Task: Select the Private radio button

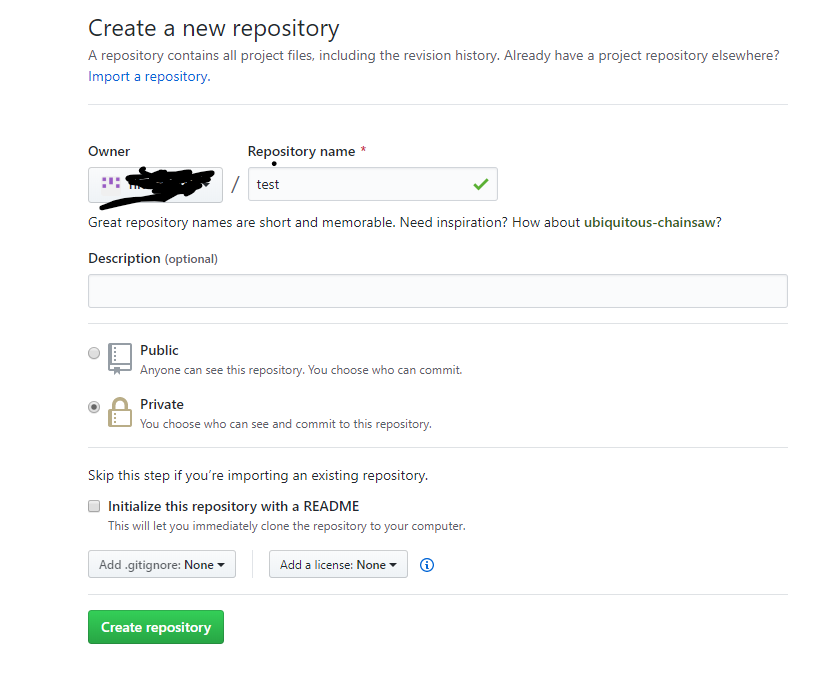Action: (x=94, y=407)
